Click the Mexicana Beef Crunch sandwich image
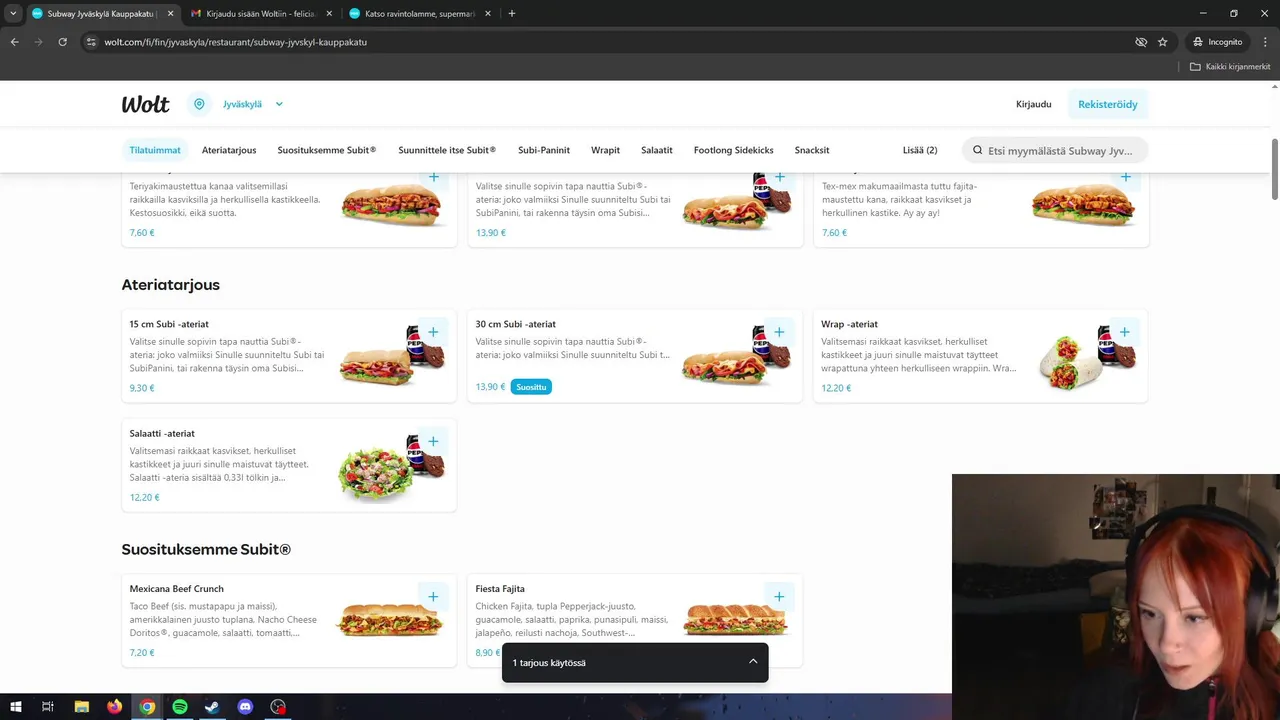1280x720 pixels. 390,620
